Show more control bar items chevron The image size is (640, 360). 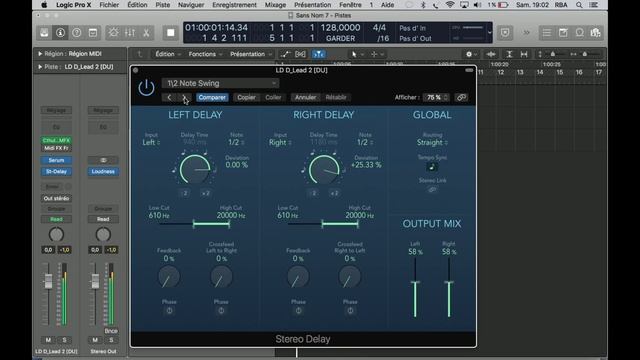point(527,33)
